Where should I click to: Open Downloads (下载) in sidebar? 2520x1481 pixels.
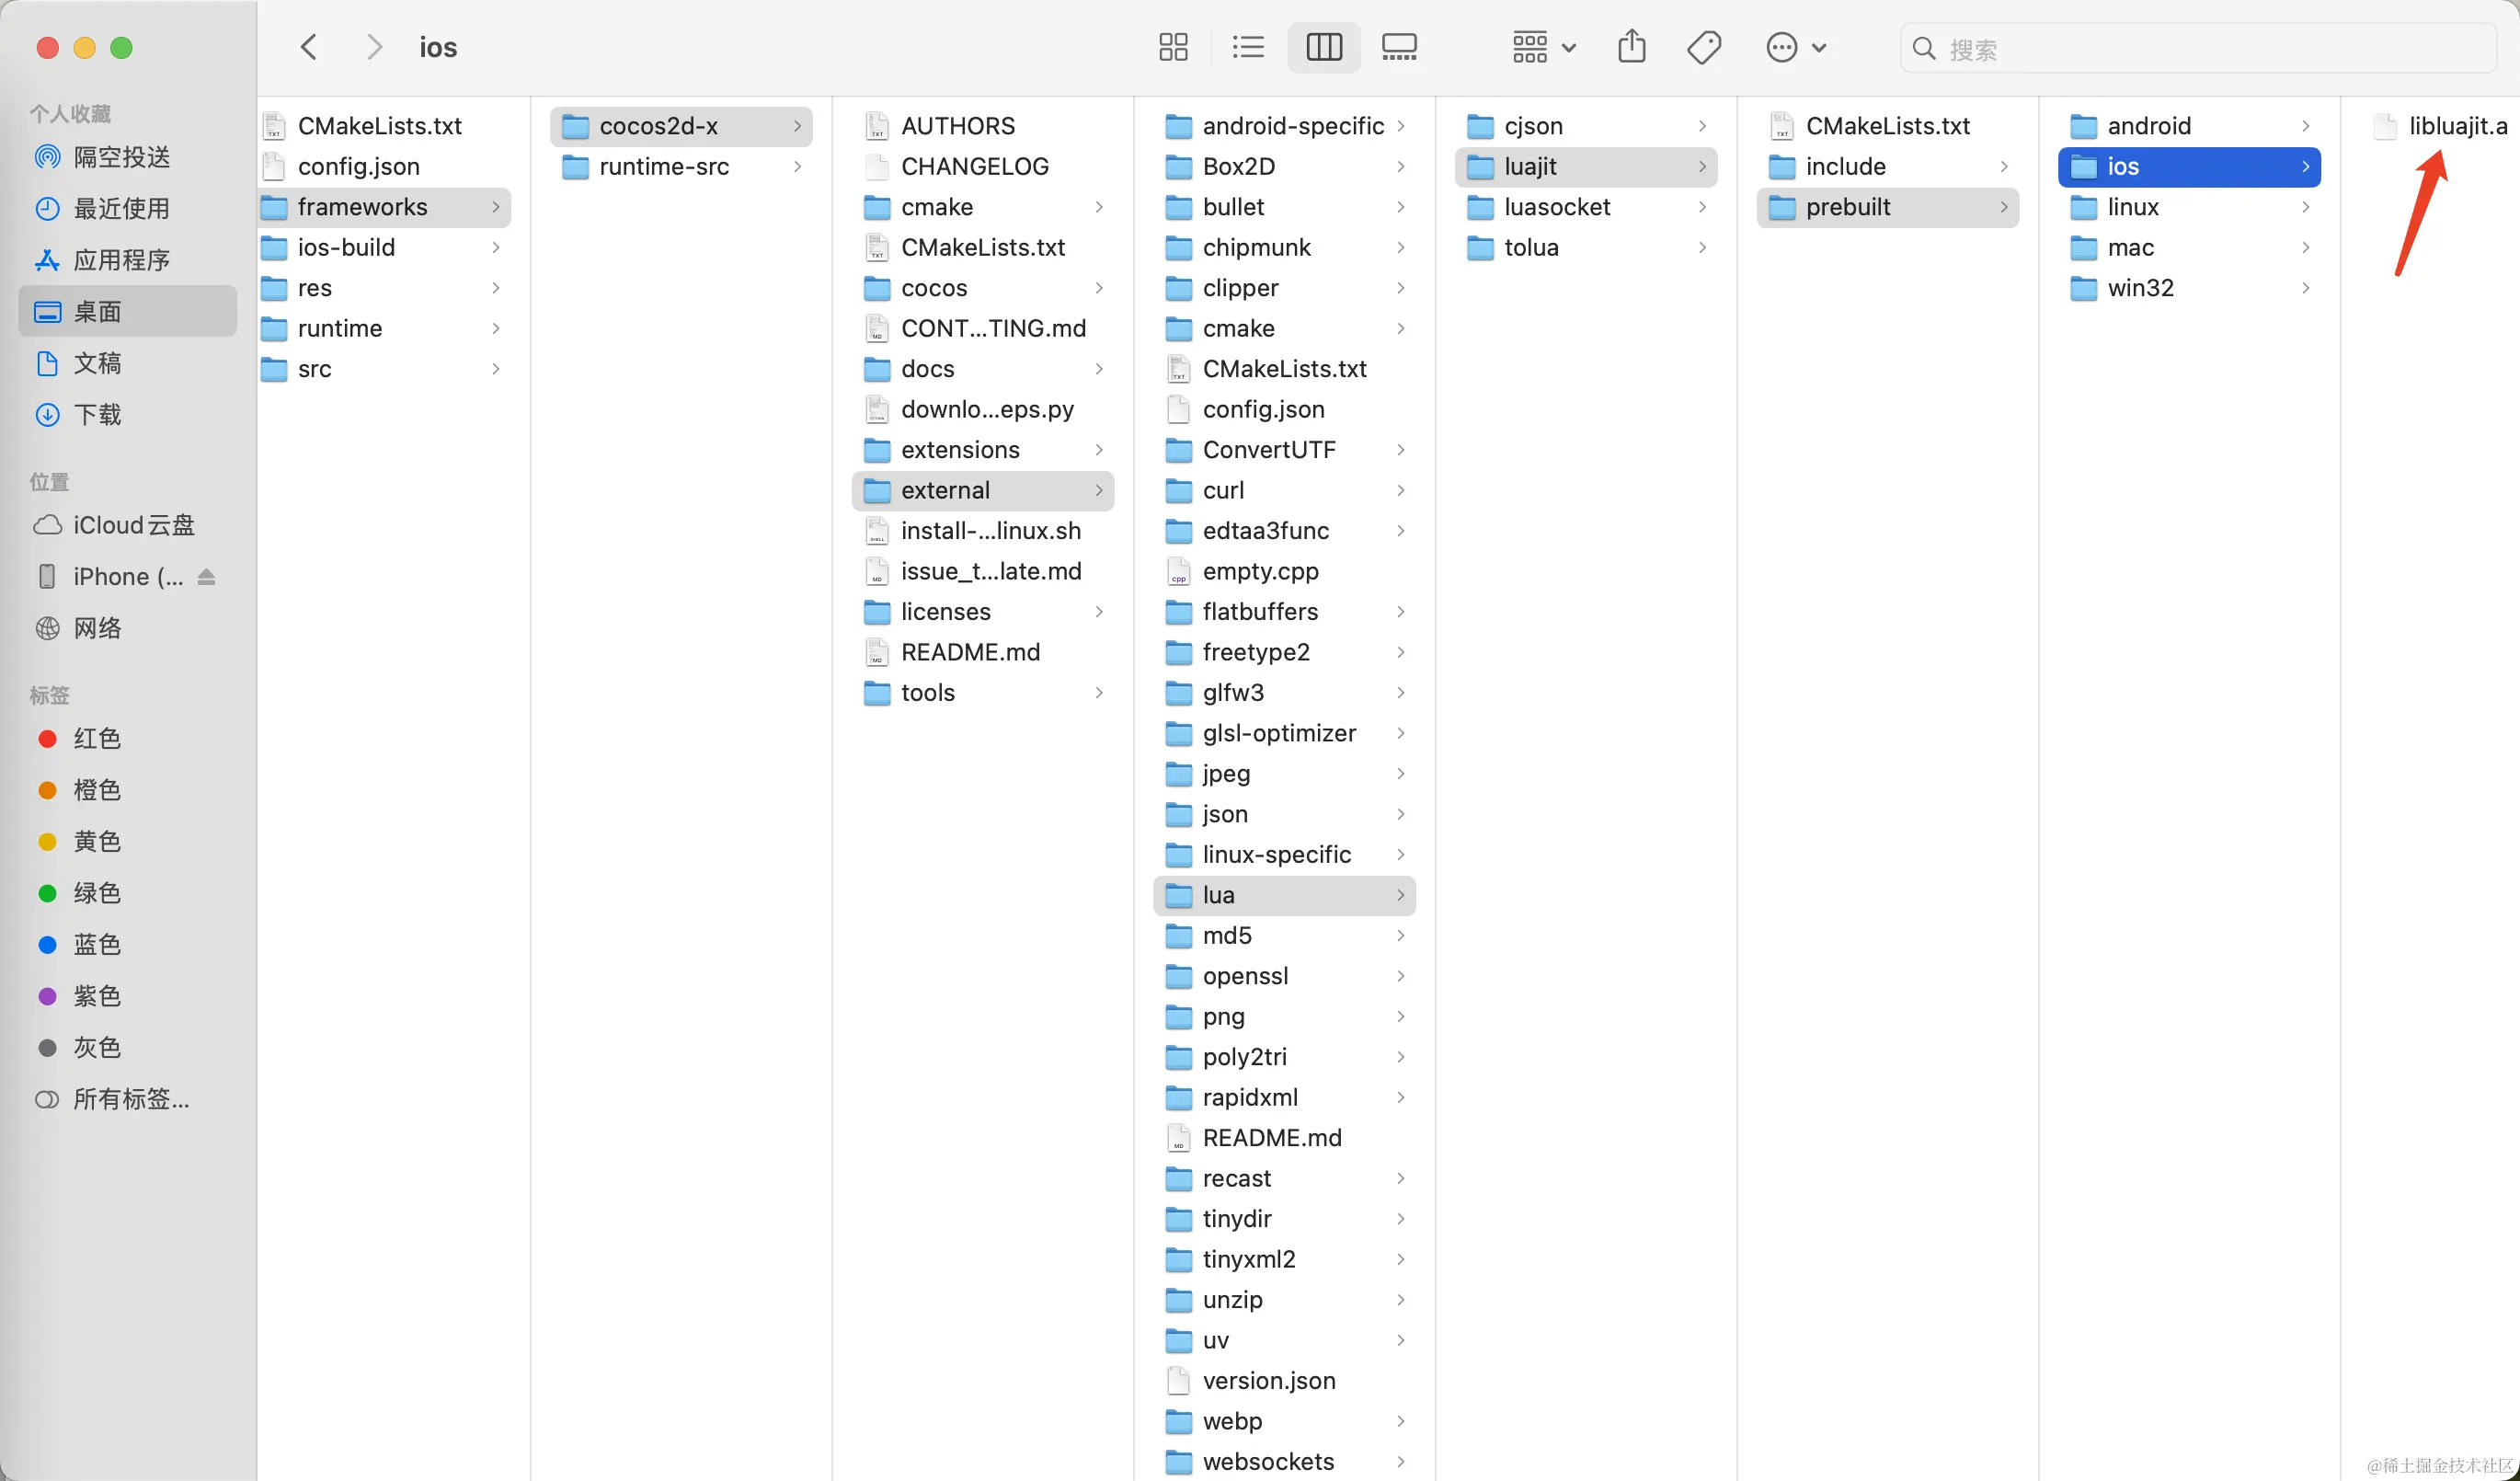pos(97,415)
